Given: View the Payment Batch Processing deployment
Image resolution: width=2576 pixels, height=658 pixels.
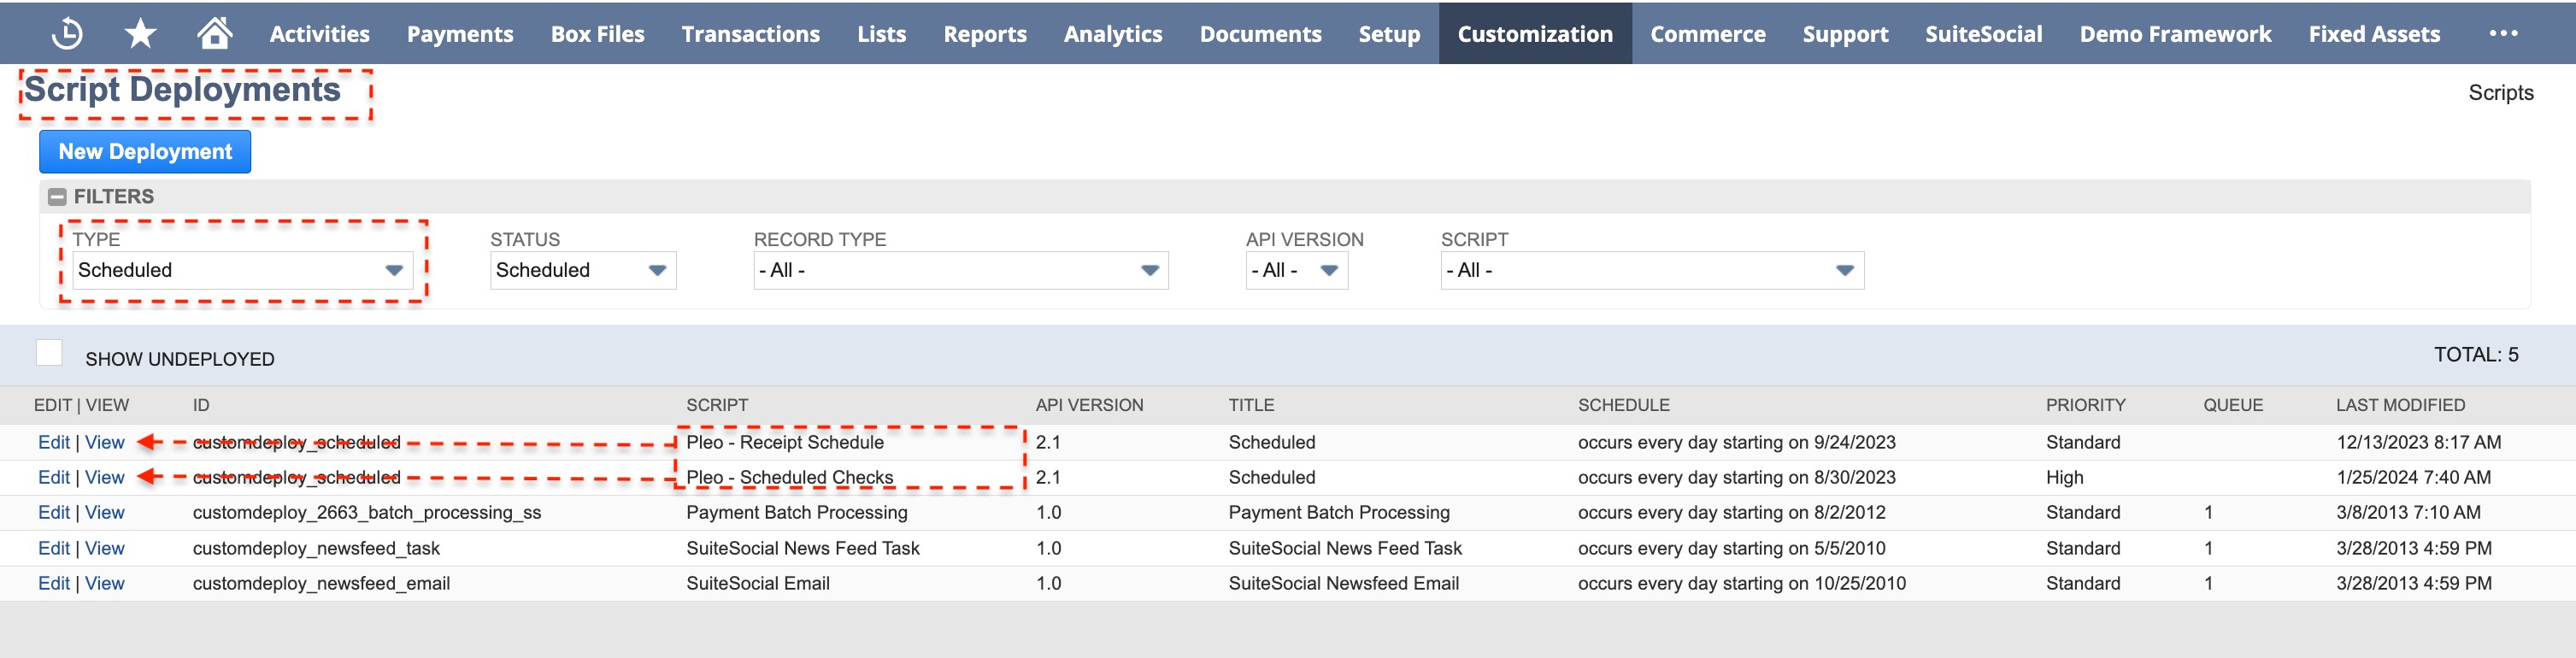Looking at the screenshot, I should (x=105, y=512).
